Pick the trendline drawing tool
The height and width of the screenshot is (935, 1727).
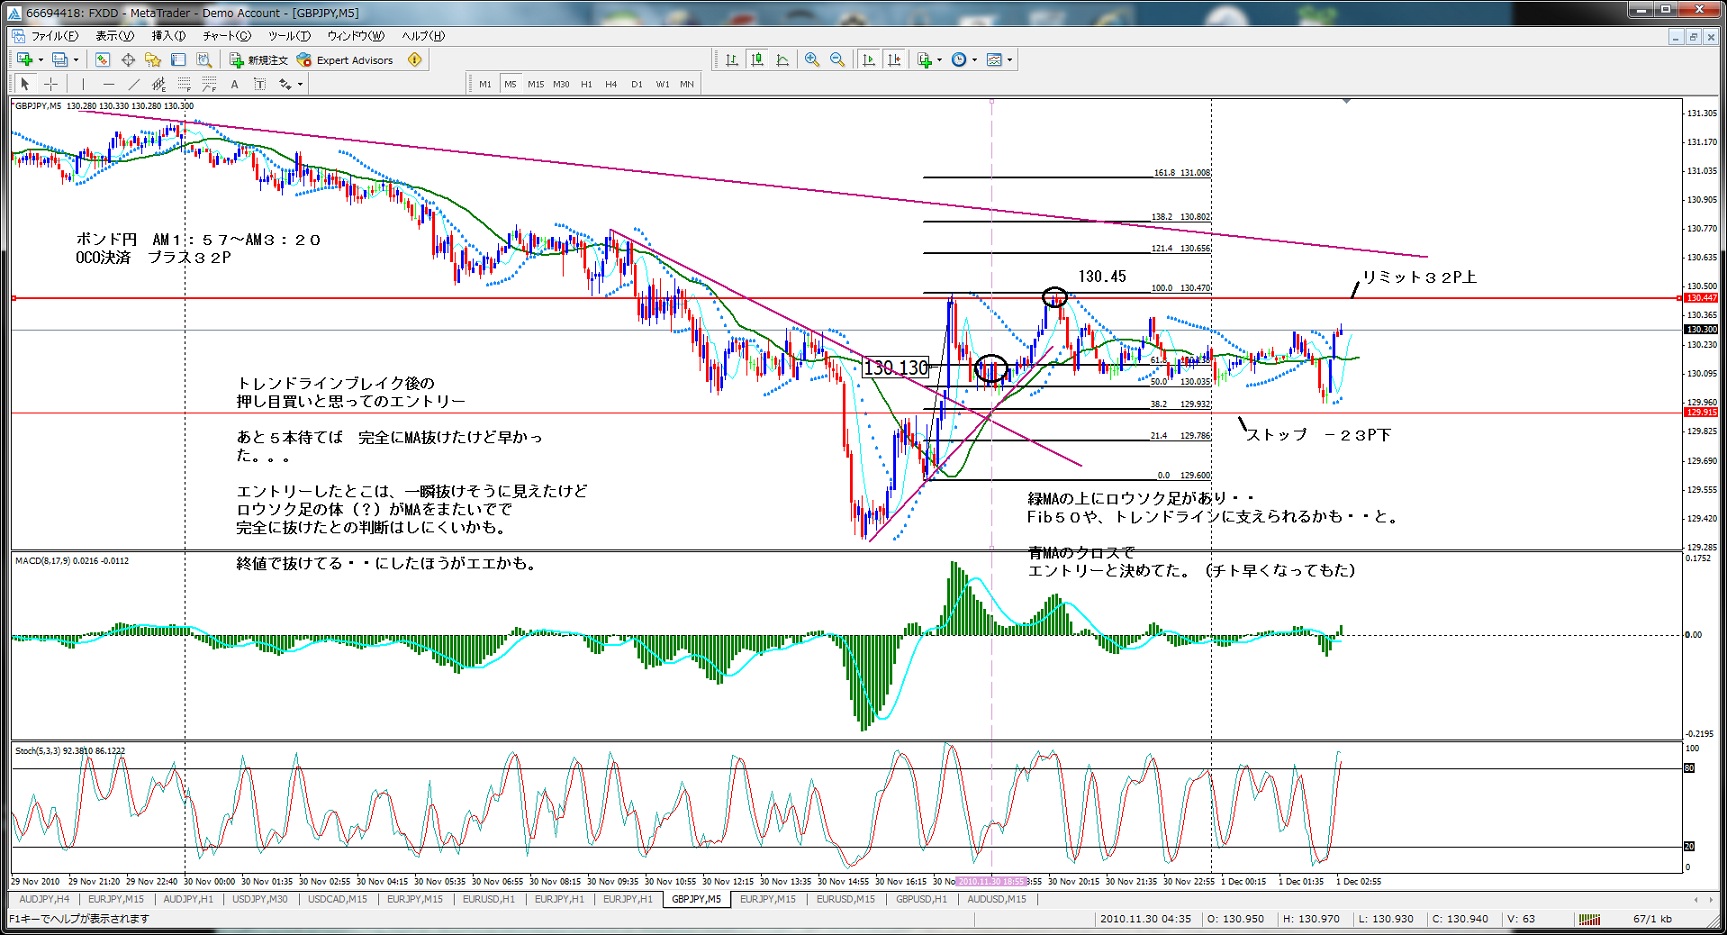(133, 84)
